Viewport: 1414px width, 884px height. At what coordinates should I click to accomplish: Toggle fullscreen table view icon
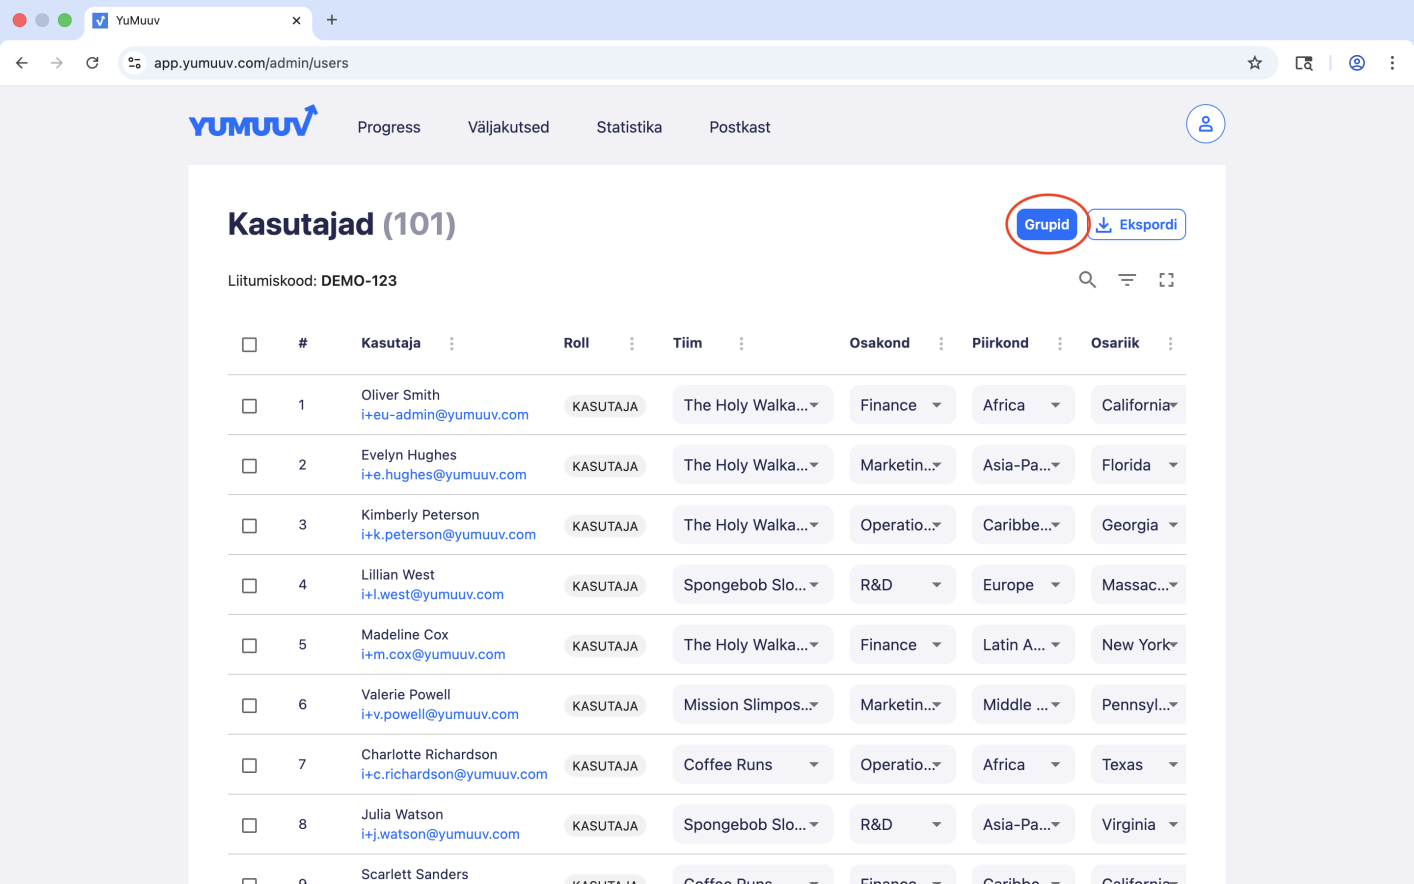point(1166,280)
